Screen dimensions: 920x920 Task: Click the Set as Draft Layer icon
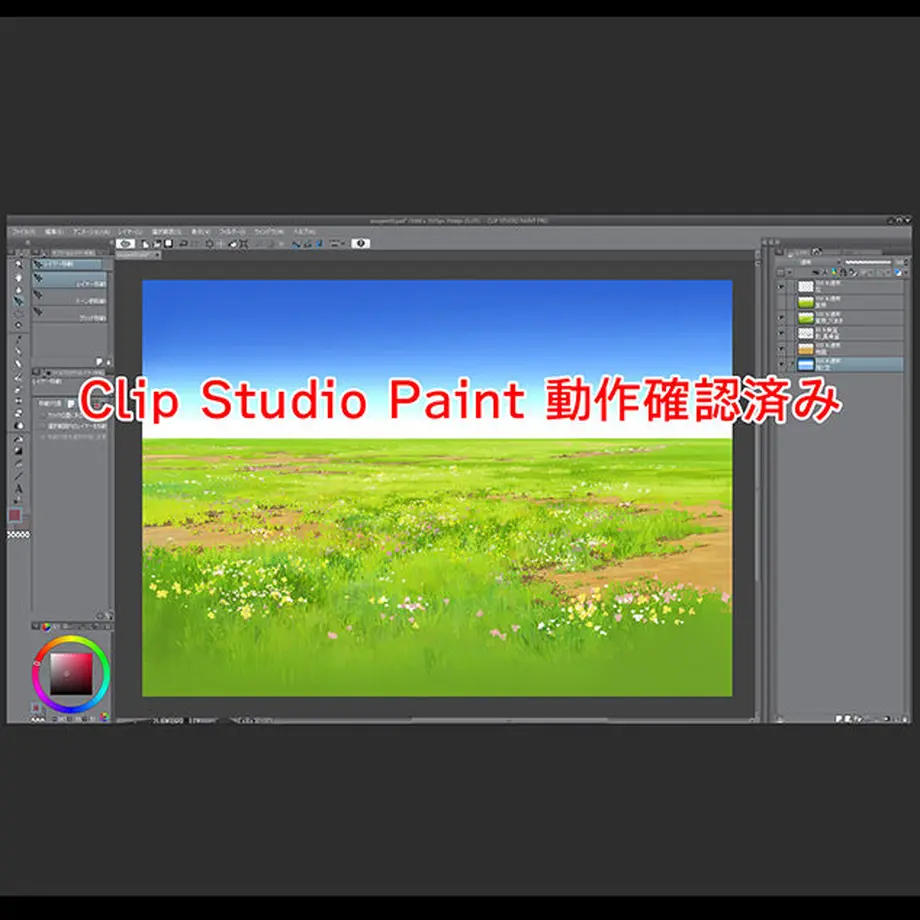[x=834, y=272]
